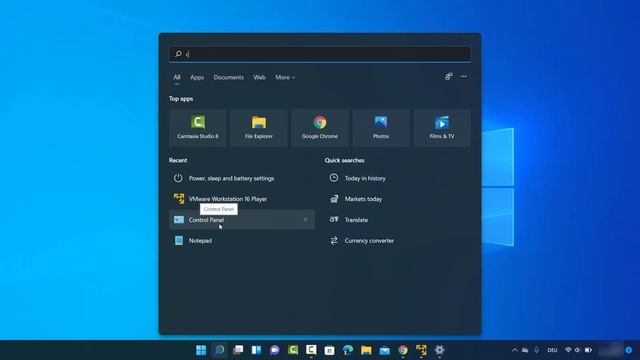Click the Translate language icon
This screenshot has width=640, height=360.
pyautogui.click(x=334, y=220)
